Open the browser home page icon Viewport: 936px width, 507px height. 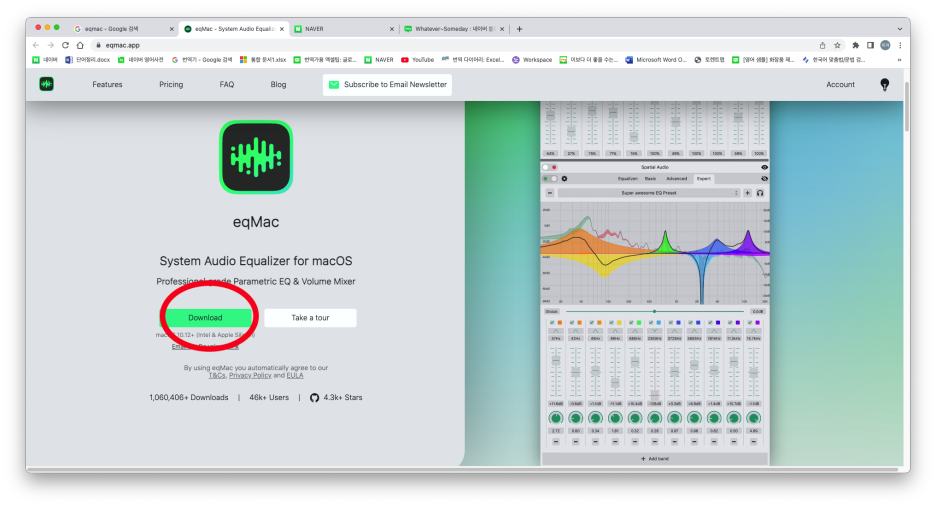(80, 45)
